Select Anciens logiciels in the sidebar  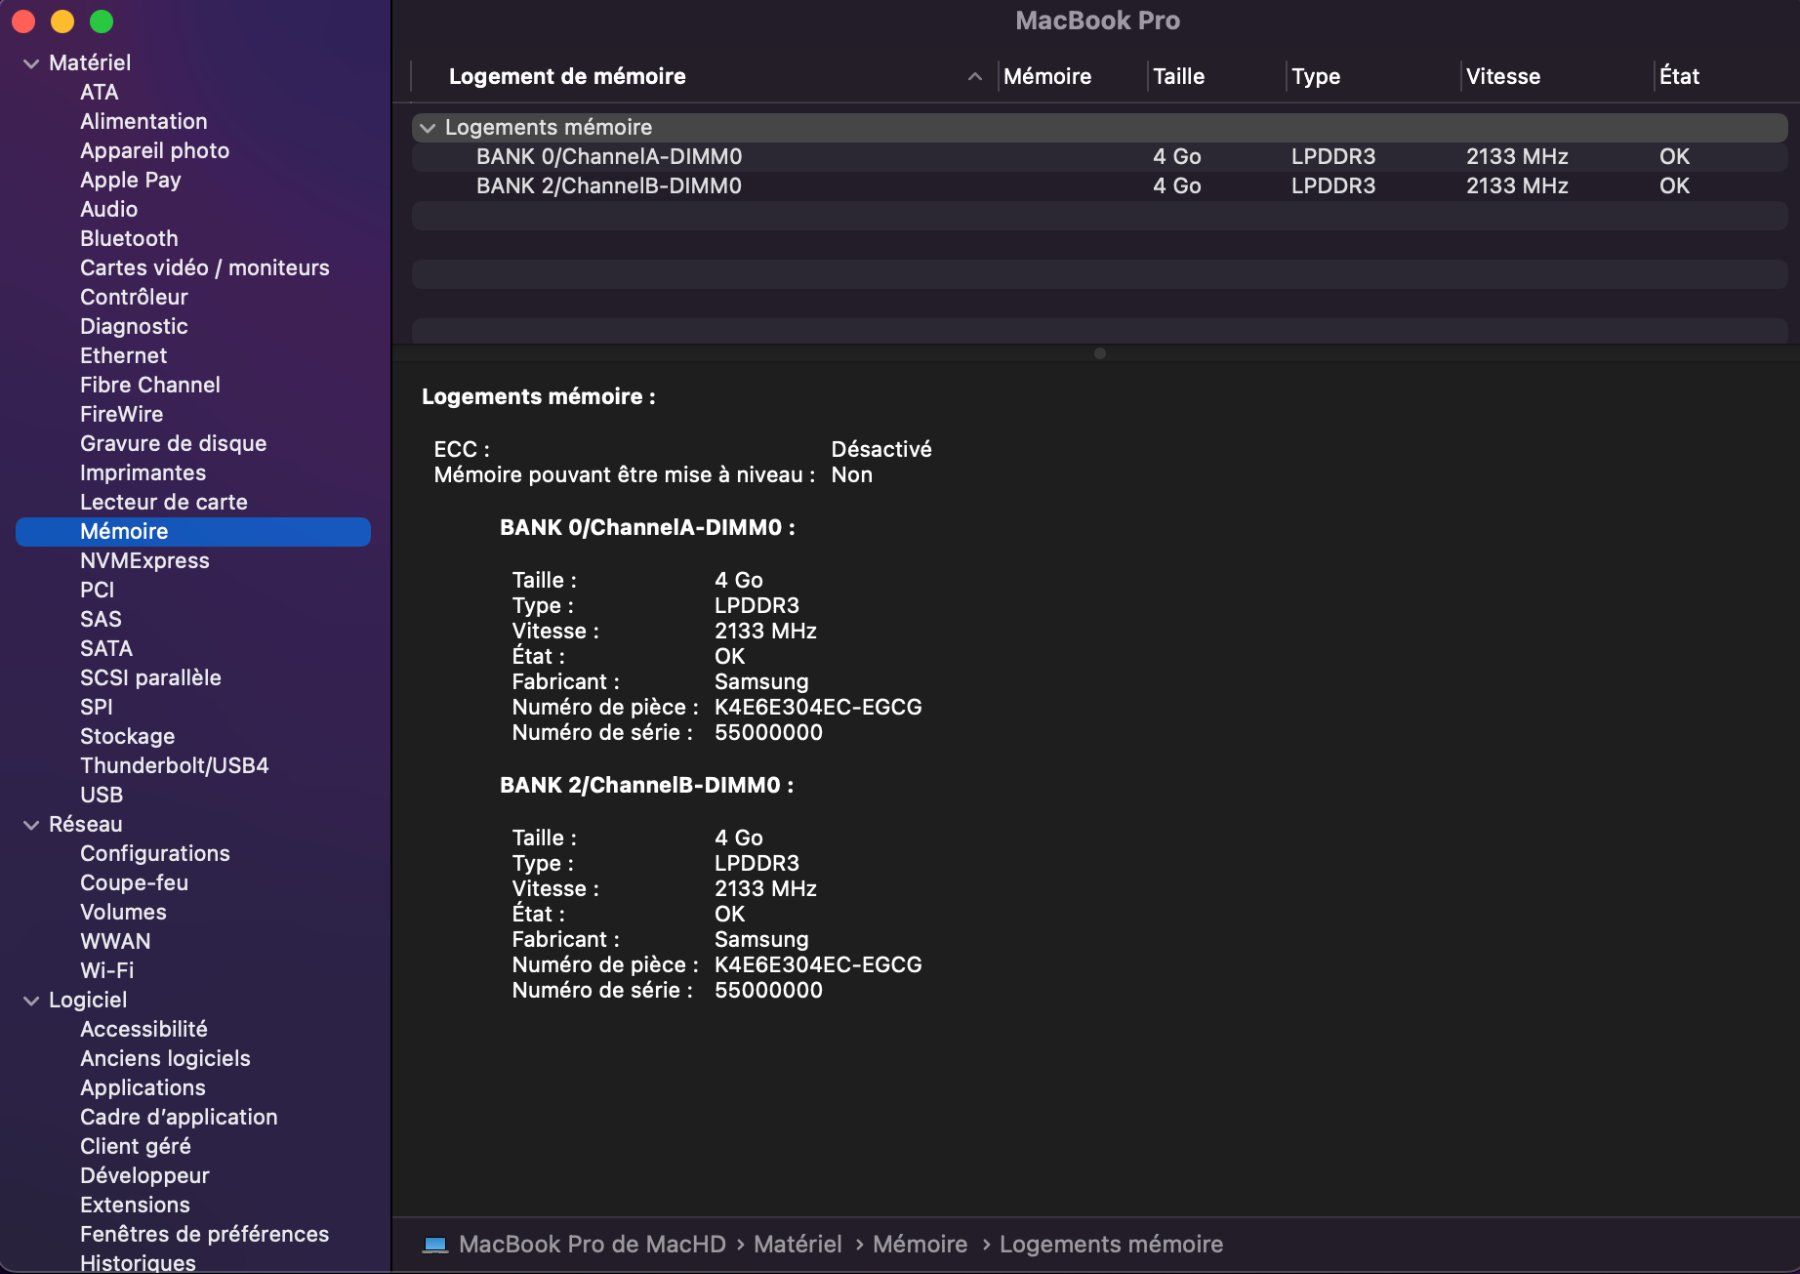tap(166, 1058)
